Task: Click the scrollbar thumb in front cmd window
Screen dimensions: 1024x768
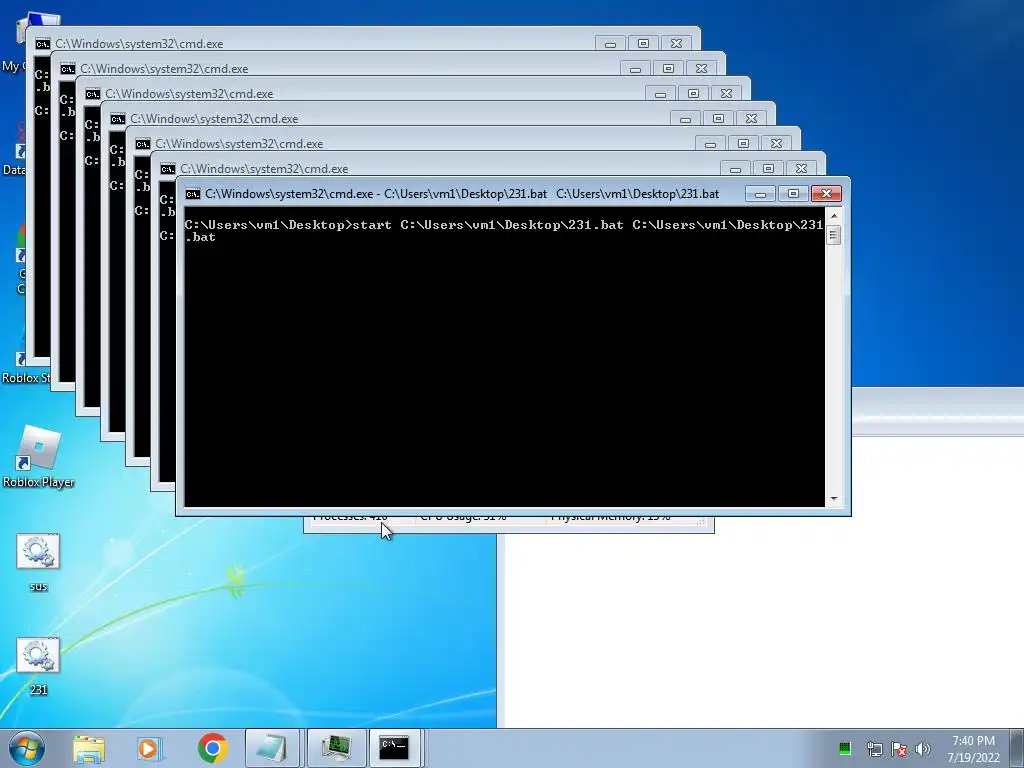Action: [833, 234]
